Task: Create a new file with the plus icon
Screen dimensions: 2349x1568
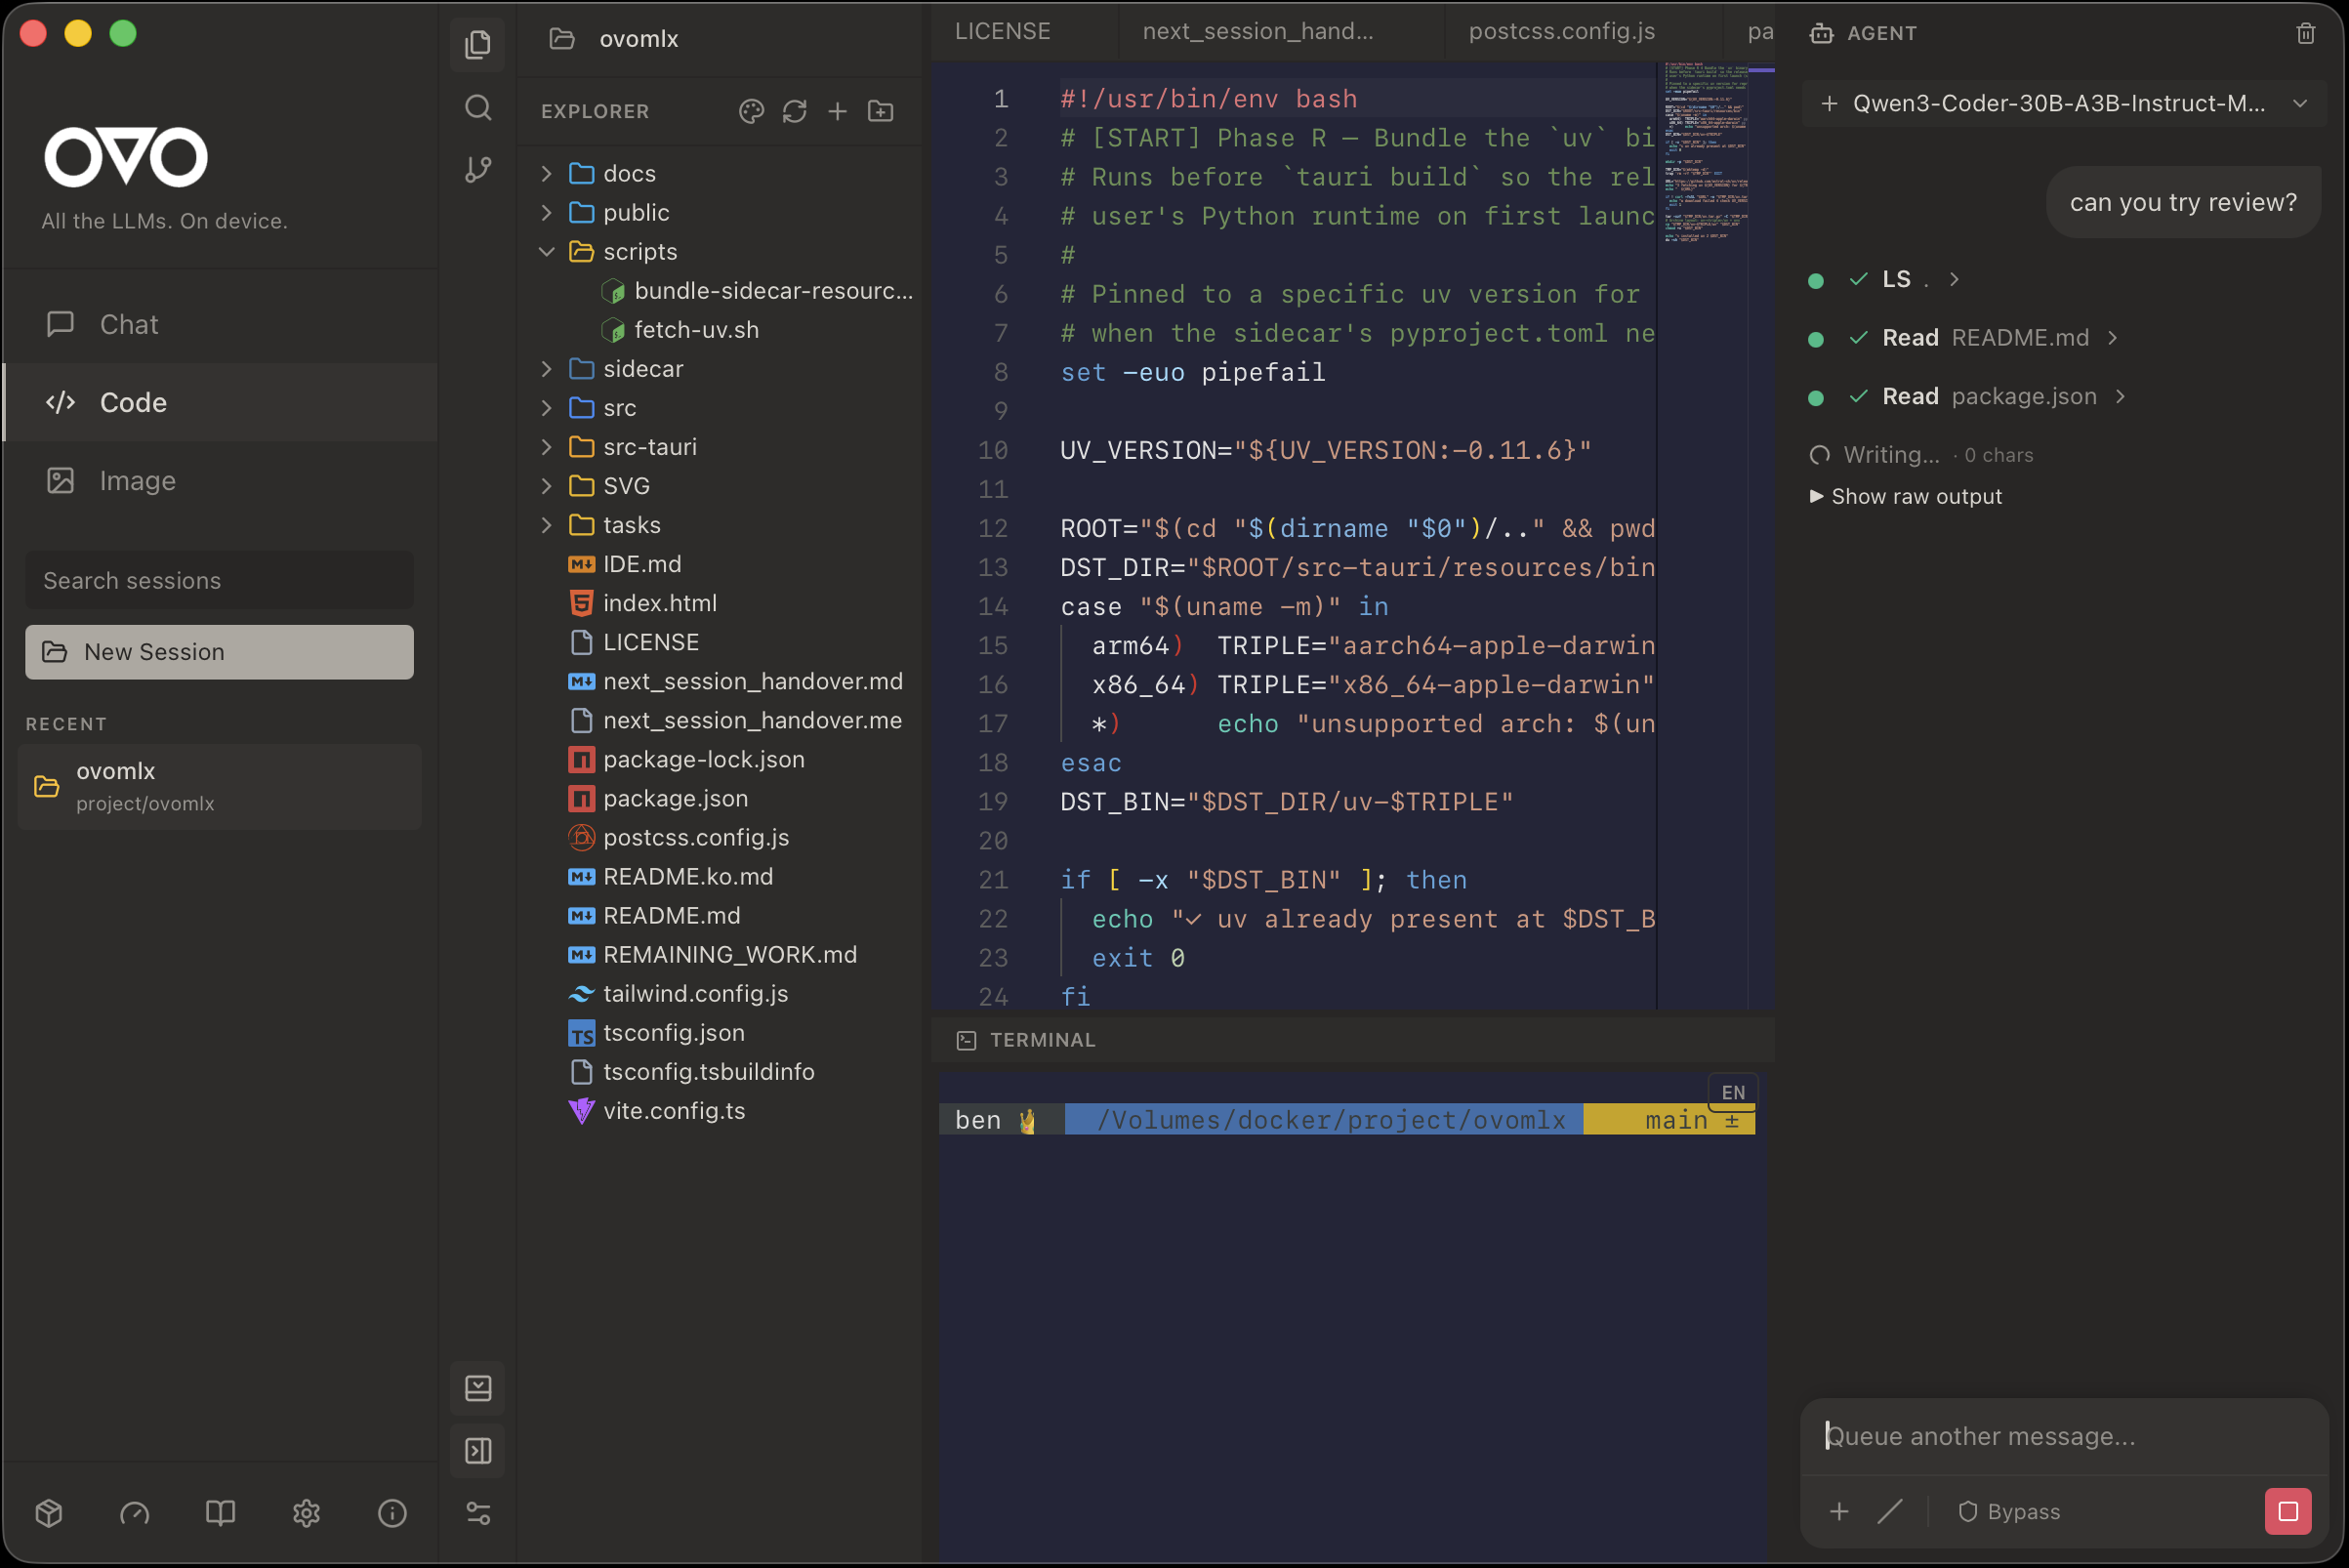Action: [x=837, y=111]
